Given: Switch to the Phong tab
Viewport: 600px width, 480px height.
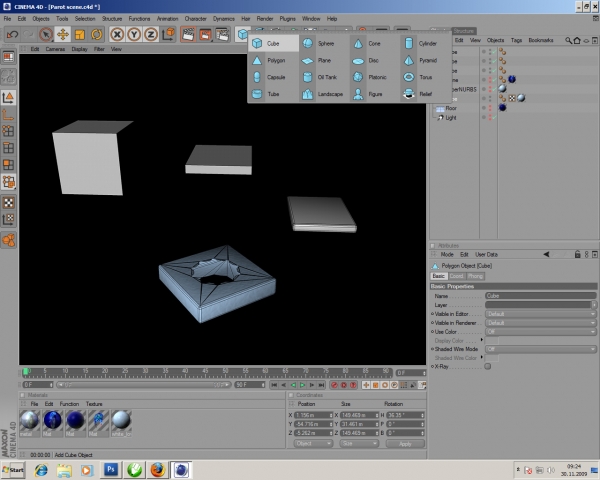Looking at the screenshot, I should (x=475, y=276).
